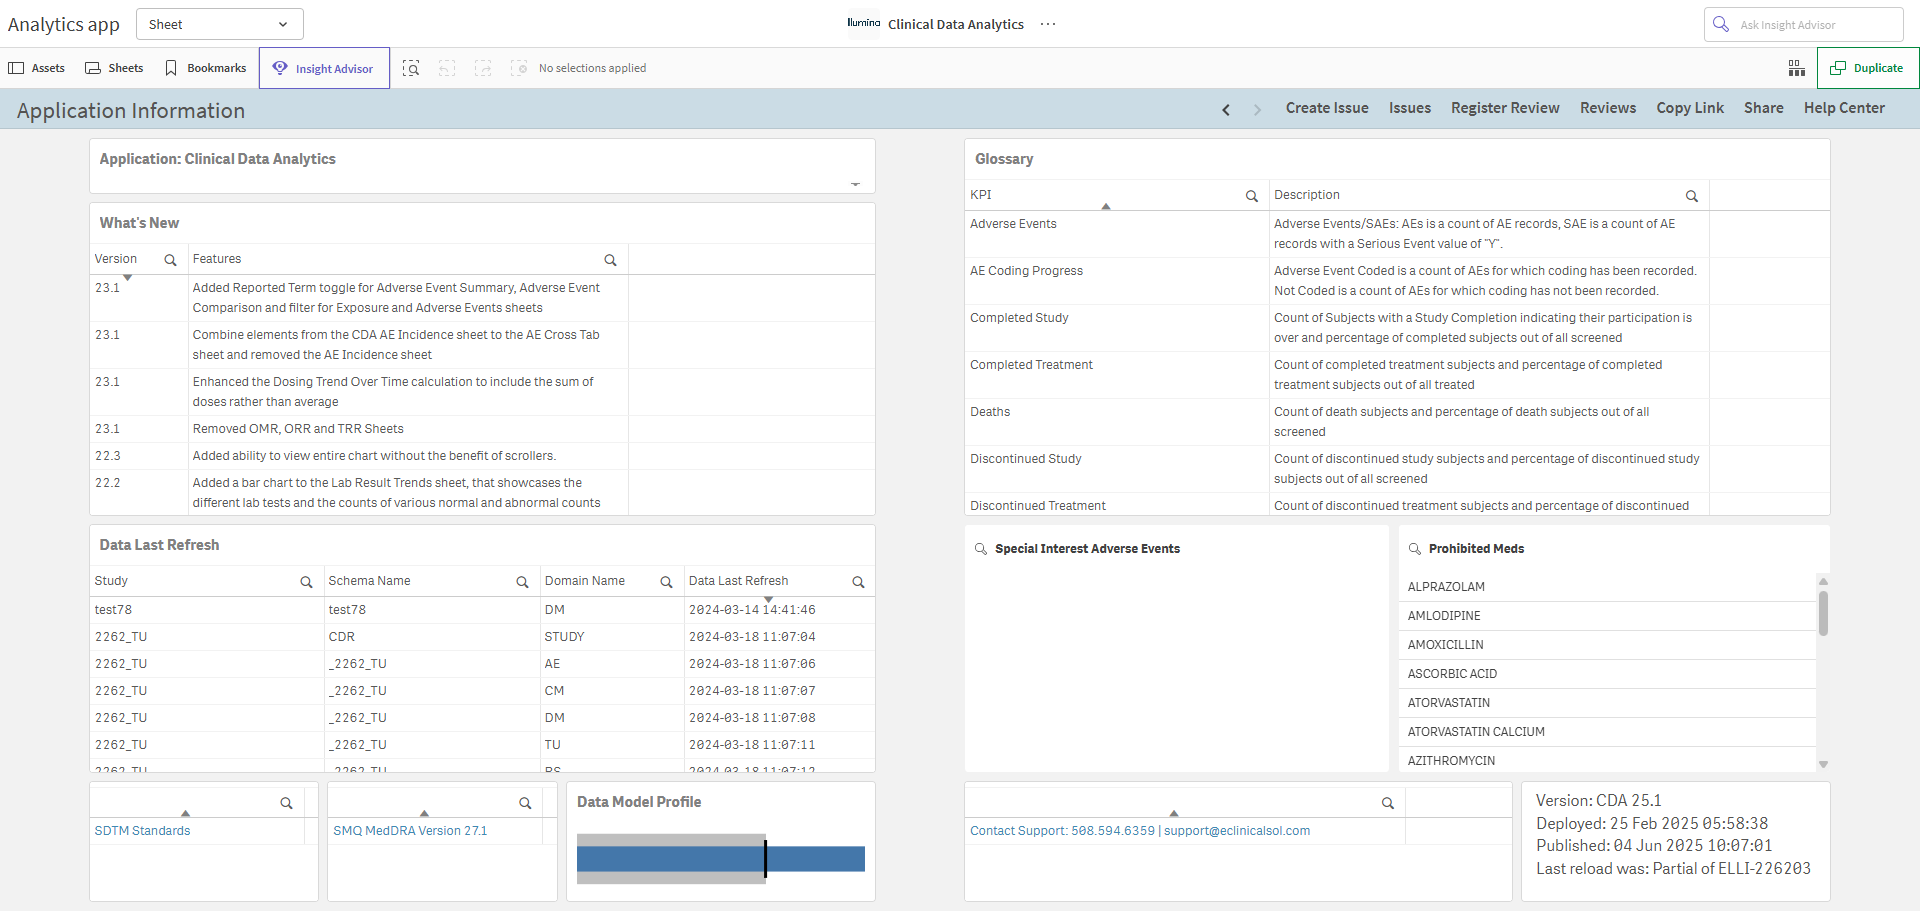Search the Schema Name column
Viewport: 1920px width, 911px height.
coord(522,582)
